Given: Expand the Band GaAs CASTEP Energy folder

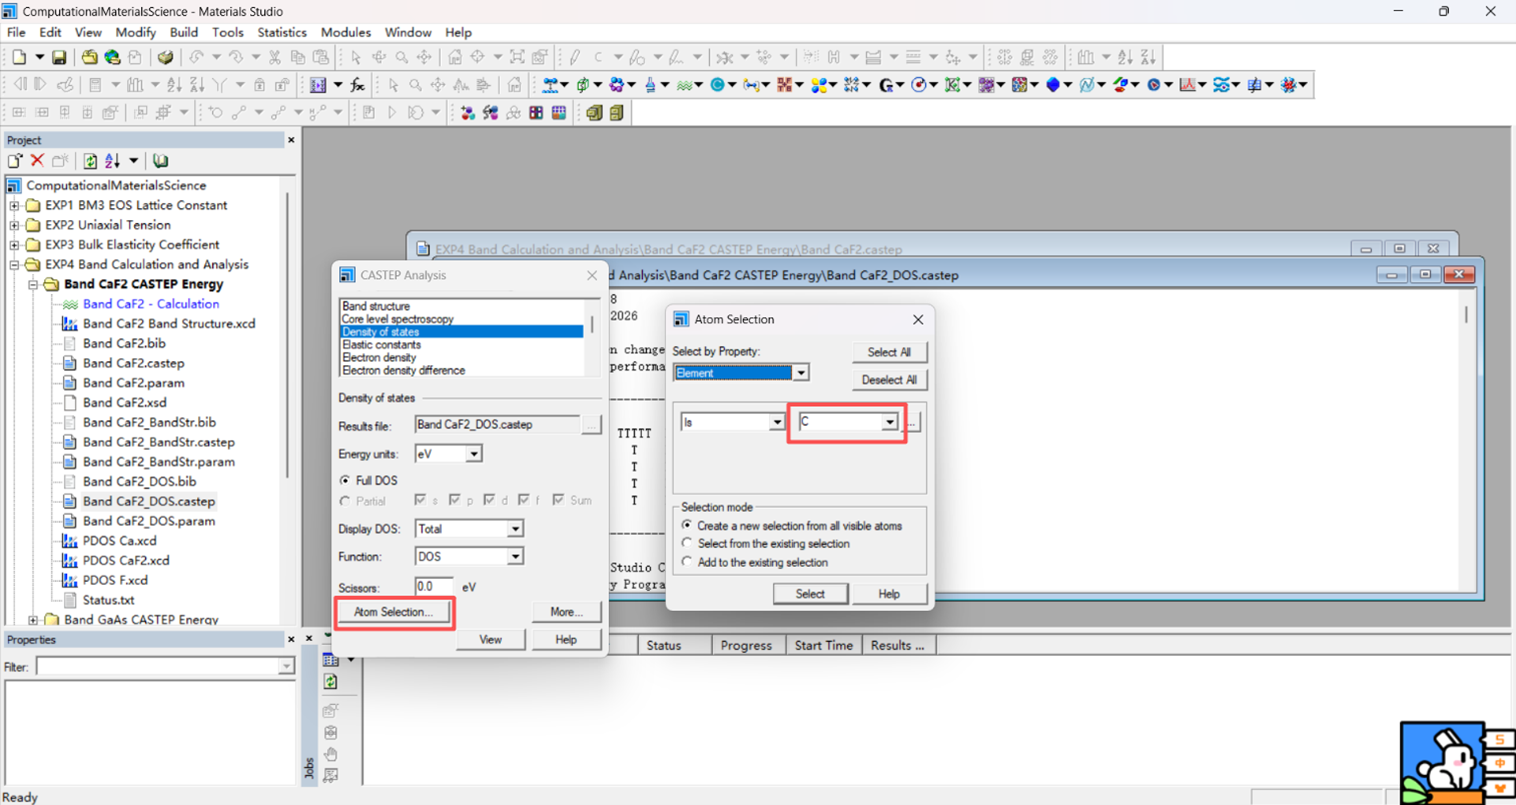Looking at the screenshot, I should 34,620.
